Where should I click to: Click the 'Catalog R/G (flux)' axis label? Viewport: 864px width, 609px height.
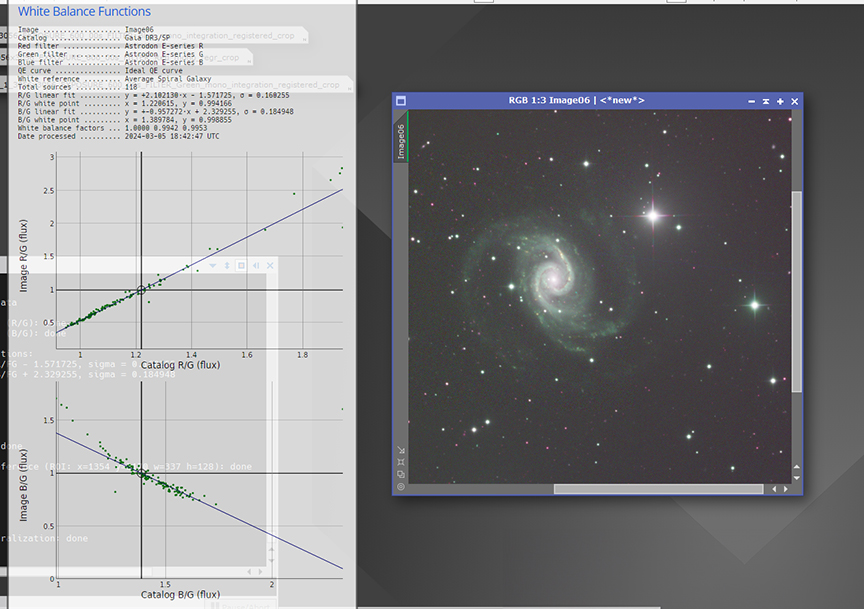point(180,365)
